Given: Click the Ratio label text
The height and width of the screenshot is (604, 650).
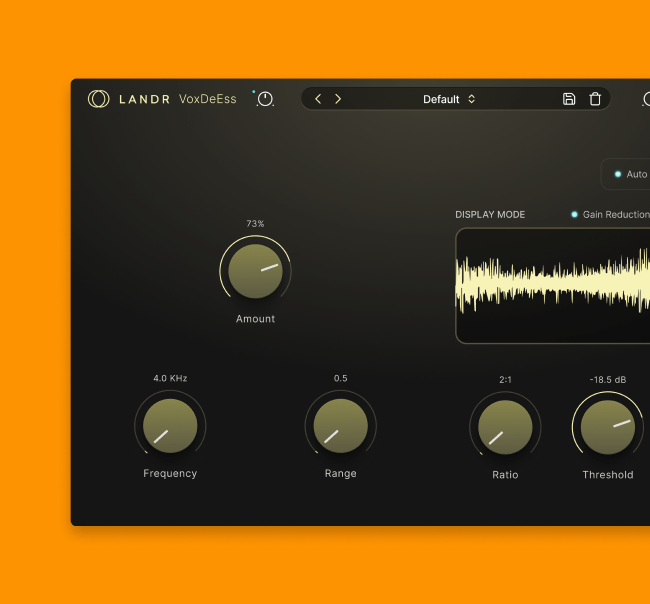Looking at the screenshot, I should point(505,475).
